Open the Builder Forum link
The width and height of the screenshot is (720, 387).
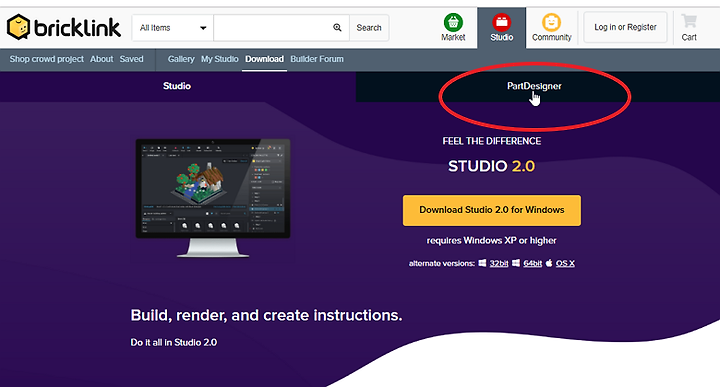[317, 59]
